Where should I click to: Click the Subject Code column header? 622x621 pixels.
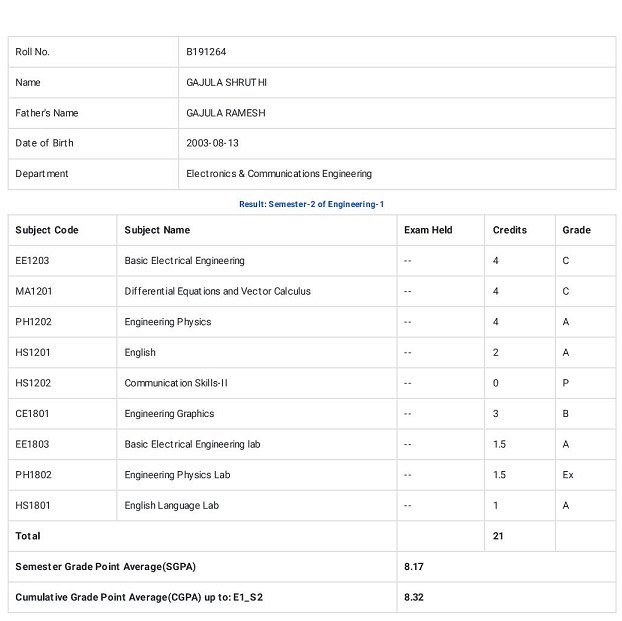tap(47, 230)
